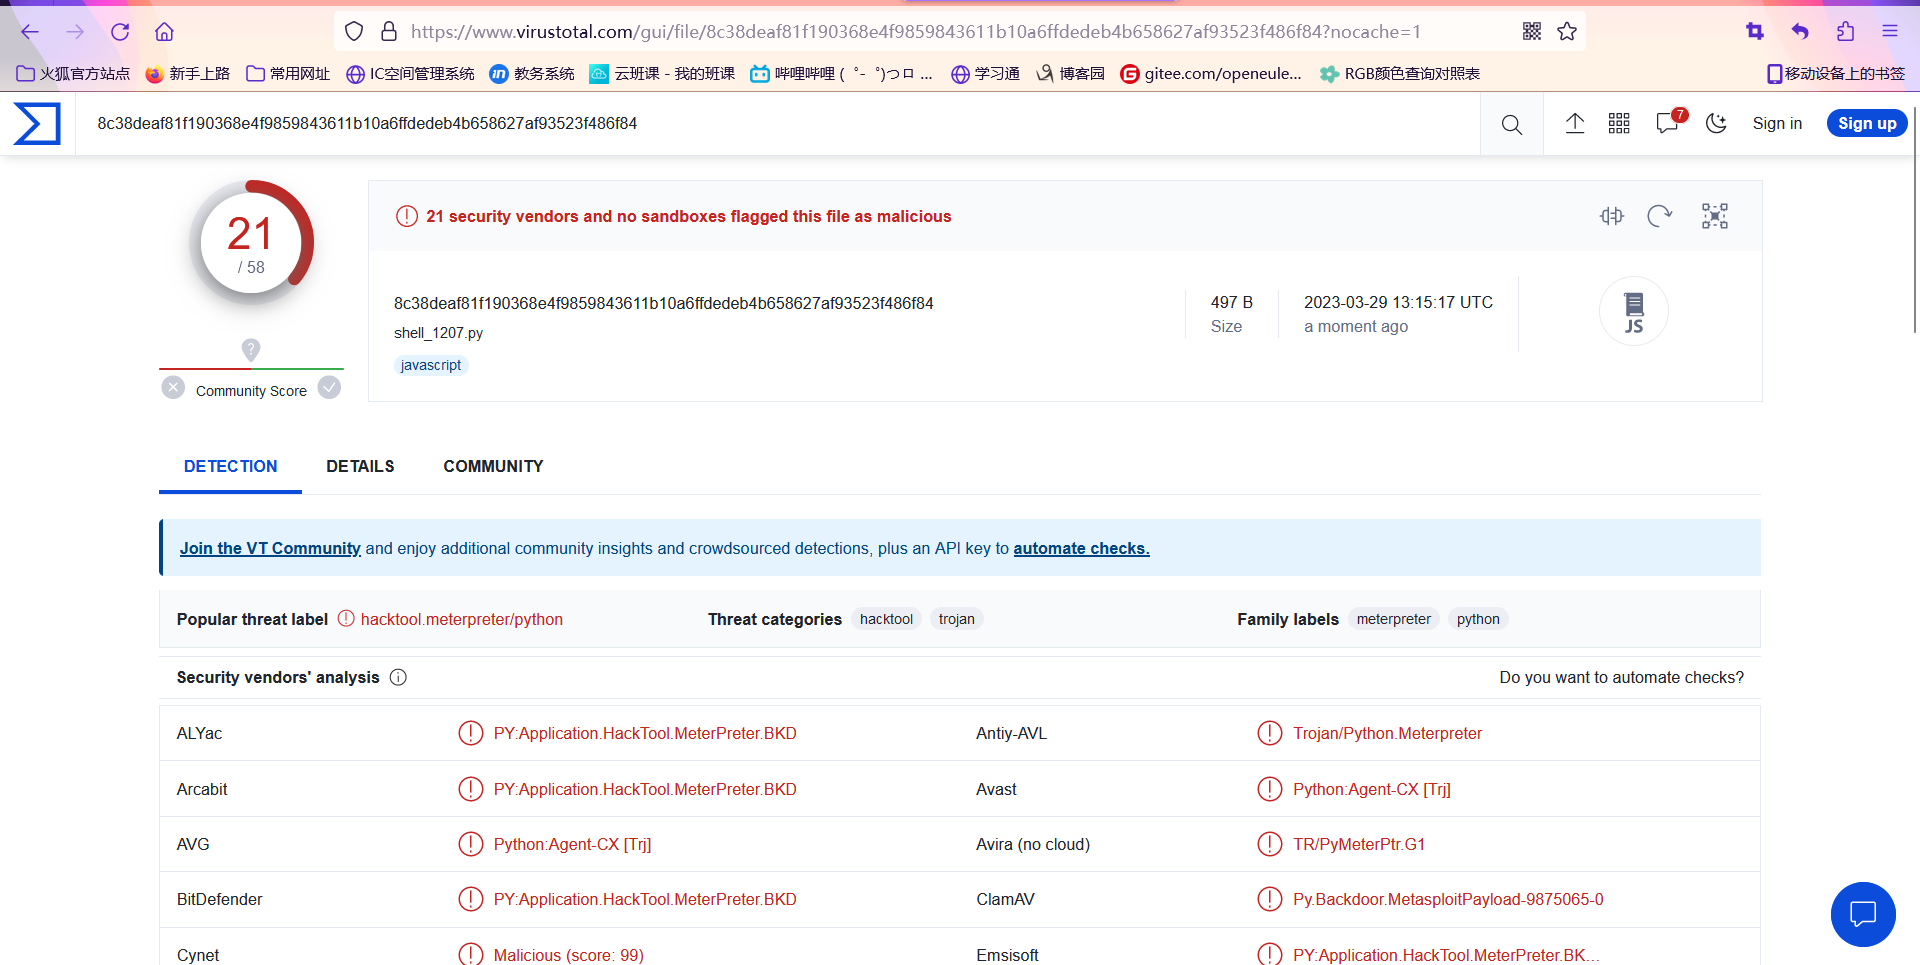Go back to the previous page

coord(30,32)
